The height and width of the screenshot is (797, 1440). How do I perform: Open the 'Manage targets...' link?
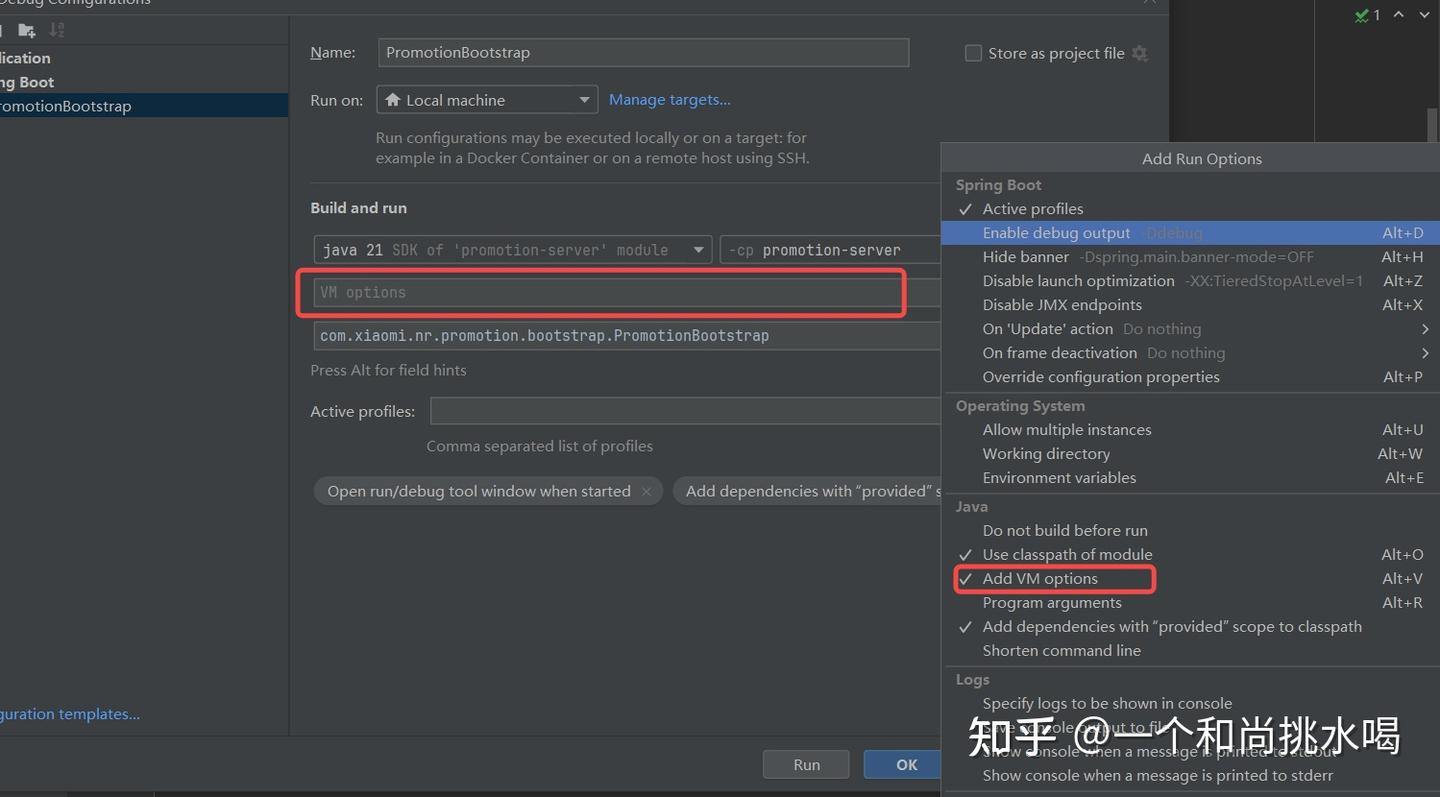click(669, 99)
